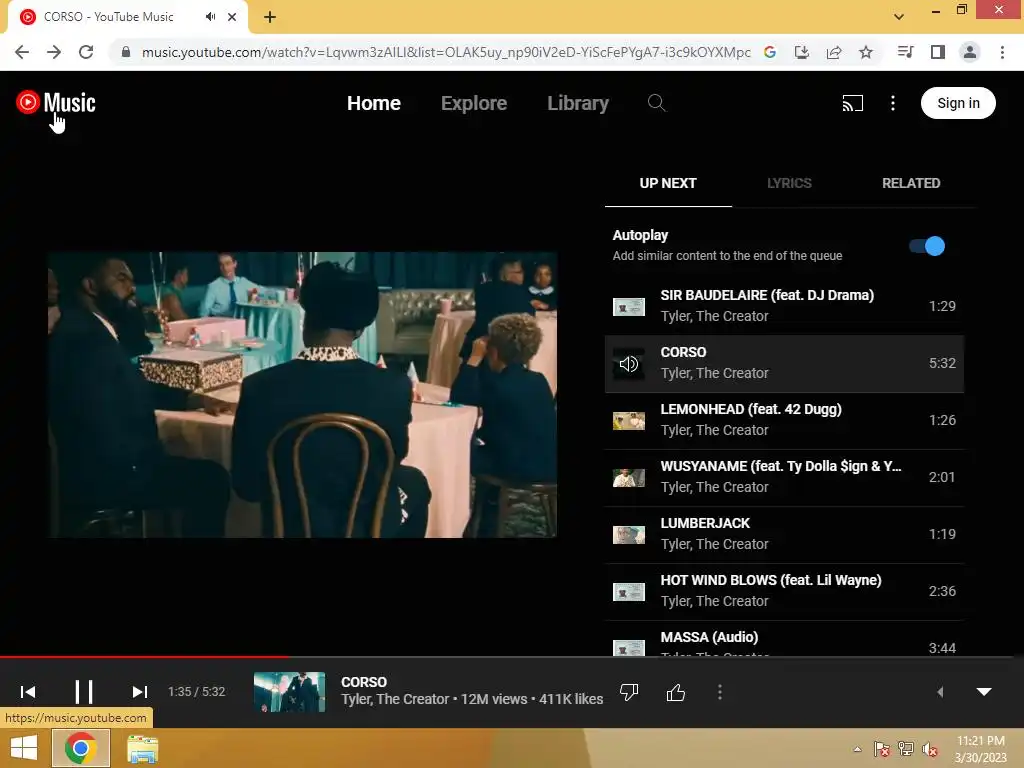
Task: Show hidden system tray icons
Action: [857, 749]
